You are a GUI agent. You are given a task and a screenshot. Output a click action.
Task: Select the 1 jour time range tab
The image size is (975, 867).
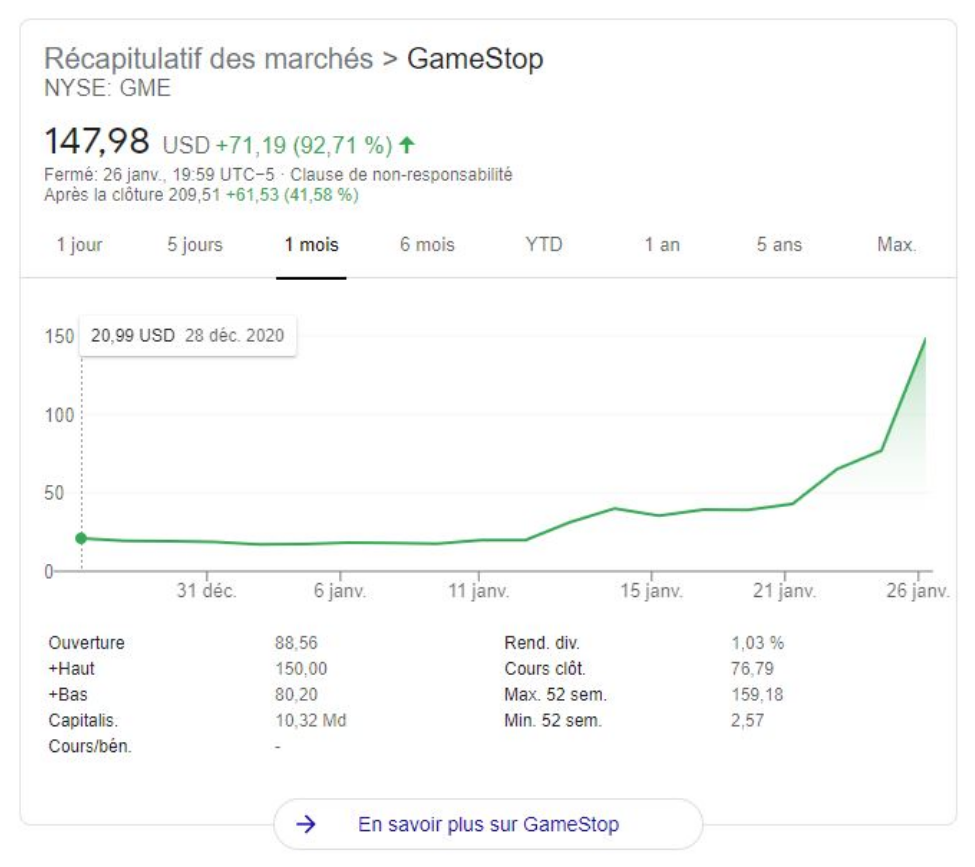(79, 245)
